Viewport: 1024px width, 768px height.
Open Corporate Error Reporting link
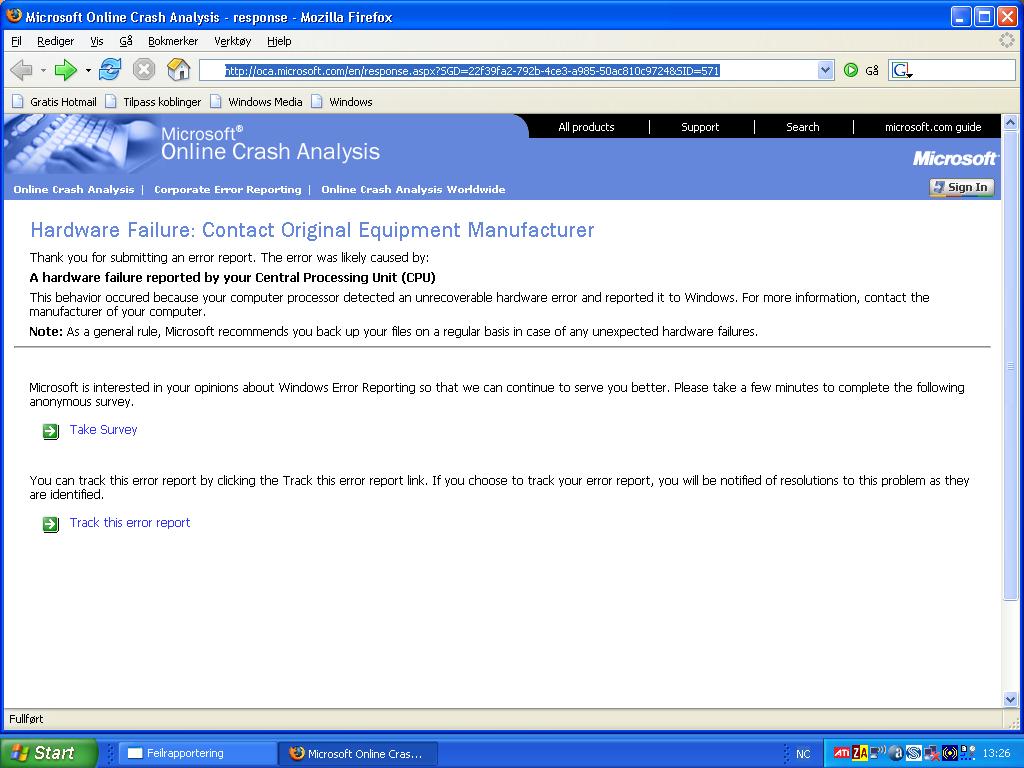[x=228, y=189]
